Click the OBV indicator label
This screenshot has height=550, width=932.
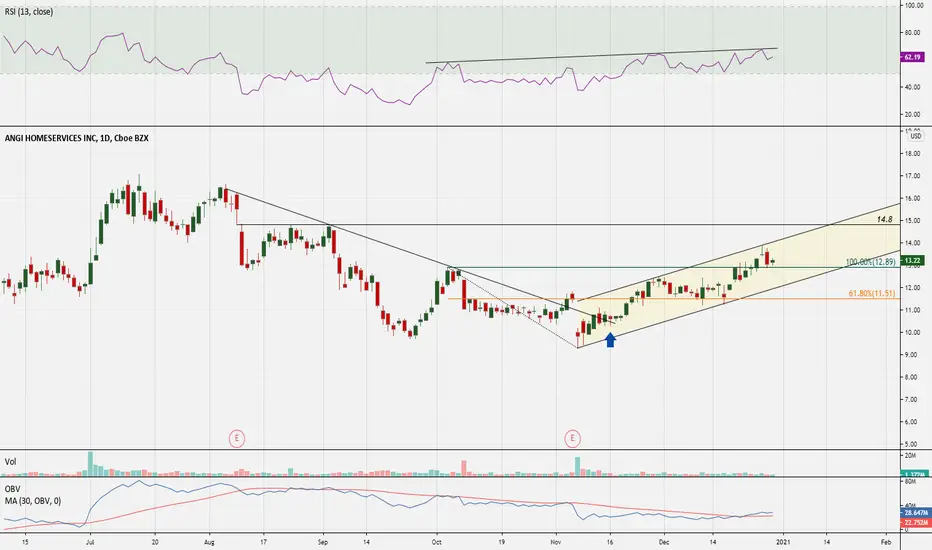(12, 489)
